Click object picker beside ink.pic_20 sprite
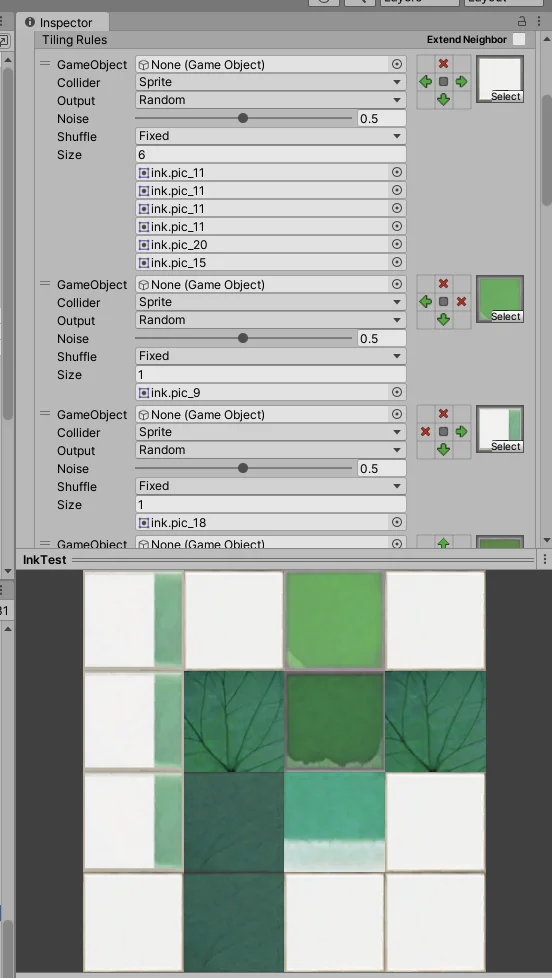The height and width of the screenshot is (978, 552). (x=397, y=244)
